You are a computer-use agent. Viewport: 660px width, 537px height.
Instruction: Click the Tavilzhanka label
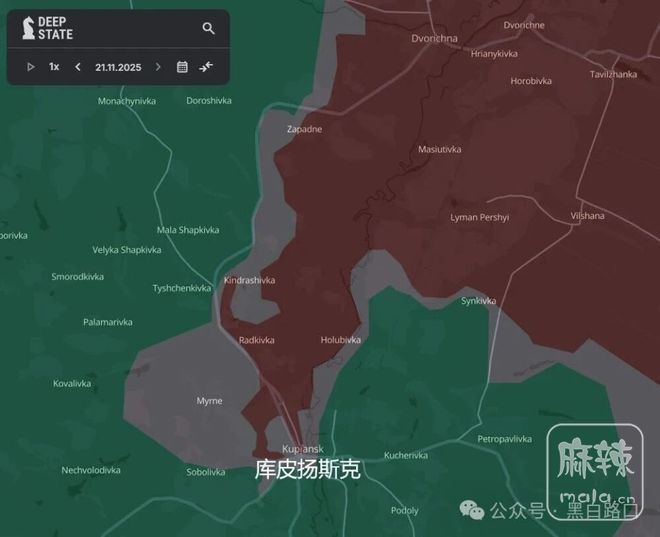tap(613, 74)
